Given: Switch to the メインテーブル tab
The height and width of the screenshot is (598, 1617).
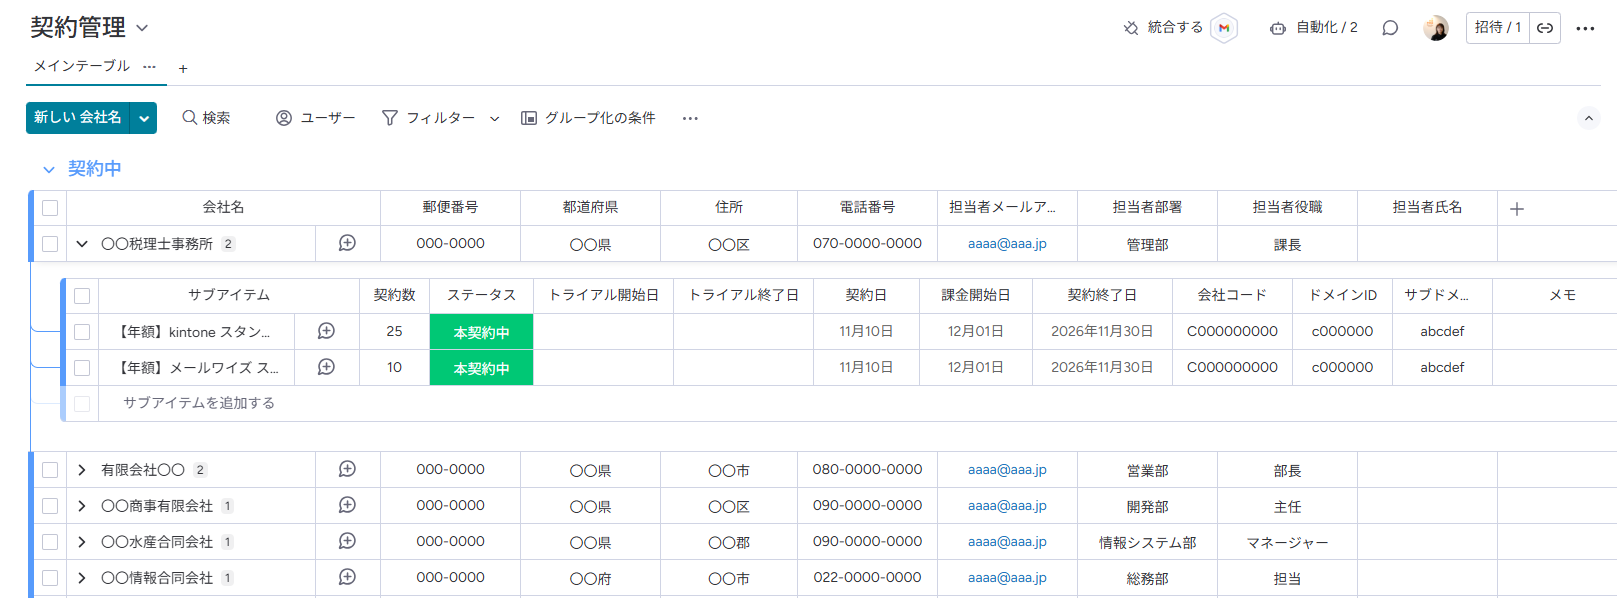Looking at the screenshot, I should (82, 66).
